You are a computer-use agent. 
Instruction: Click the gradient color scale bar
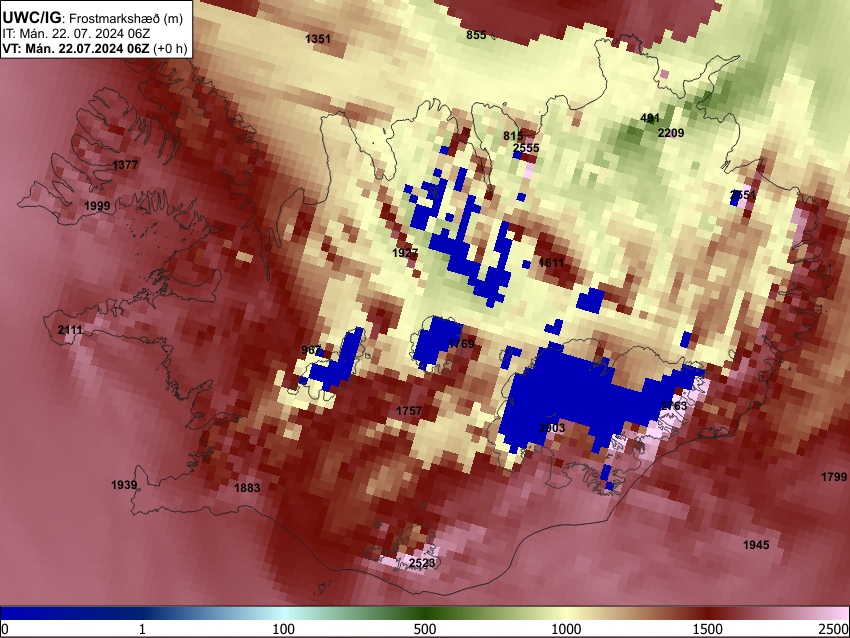(425, 613)
